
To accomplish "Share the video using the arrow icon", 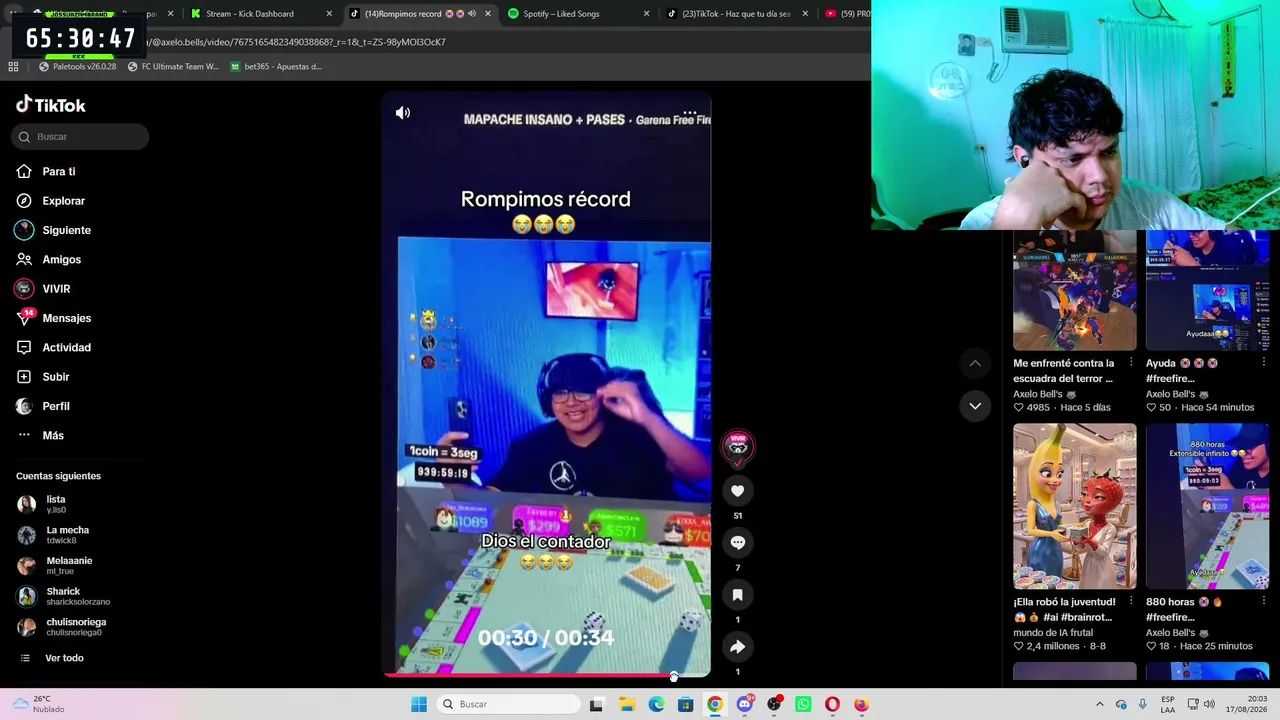I will click(738, 647).
